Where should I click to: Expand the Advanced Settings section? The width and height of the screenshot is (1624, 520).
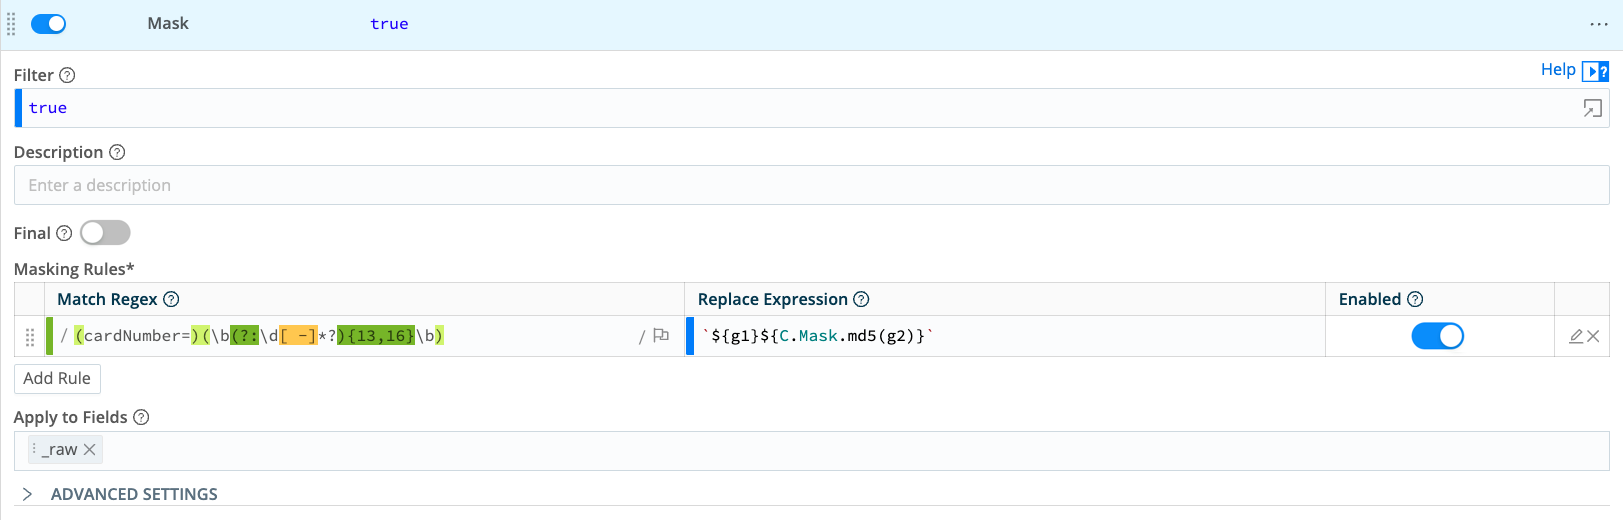click(x=120, y=494)
